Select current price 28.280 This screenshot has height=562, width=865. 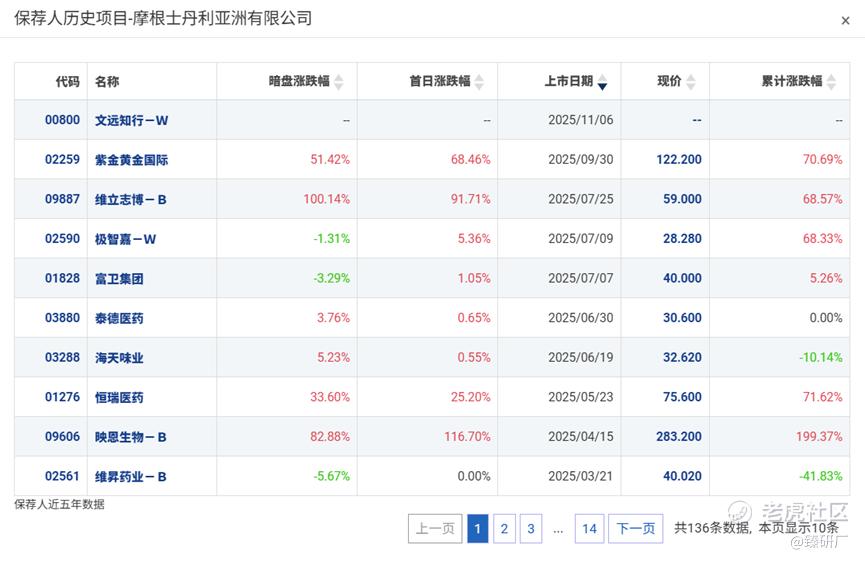(x=682, y=239)
